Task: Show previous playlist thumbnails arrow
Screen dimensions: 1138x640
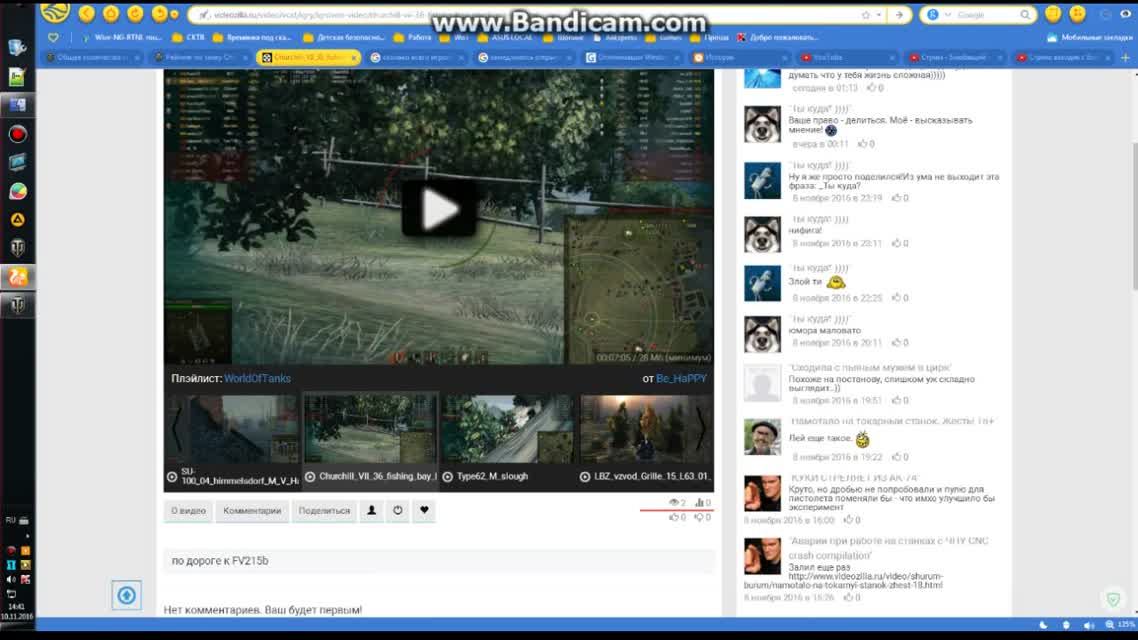Action: 176,428
